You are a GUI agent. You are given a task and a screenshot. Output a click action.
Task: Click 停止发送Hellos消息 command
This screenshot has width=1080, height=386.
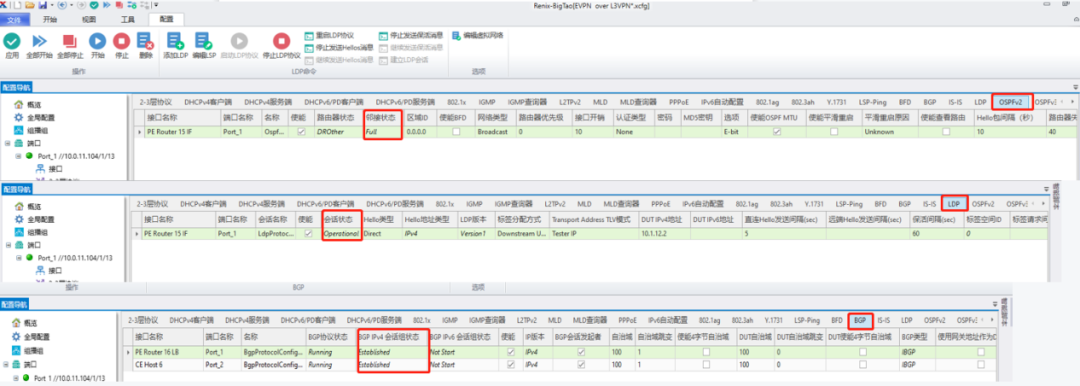[x=340, y=47]
